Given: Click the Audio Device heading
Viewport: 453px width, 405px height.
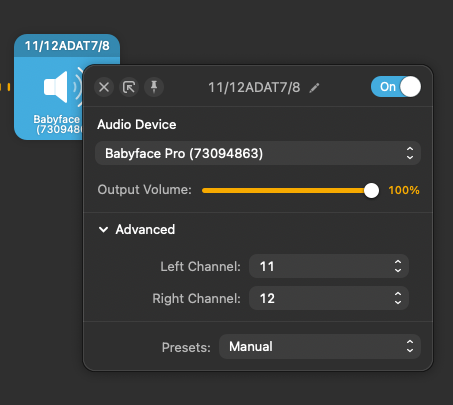Looking at the screenshot, I should pyautogui.click(x=137, y=125).
